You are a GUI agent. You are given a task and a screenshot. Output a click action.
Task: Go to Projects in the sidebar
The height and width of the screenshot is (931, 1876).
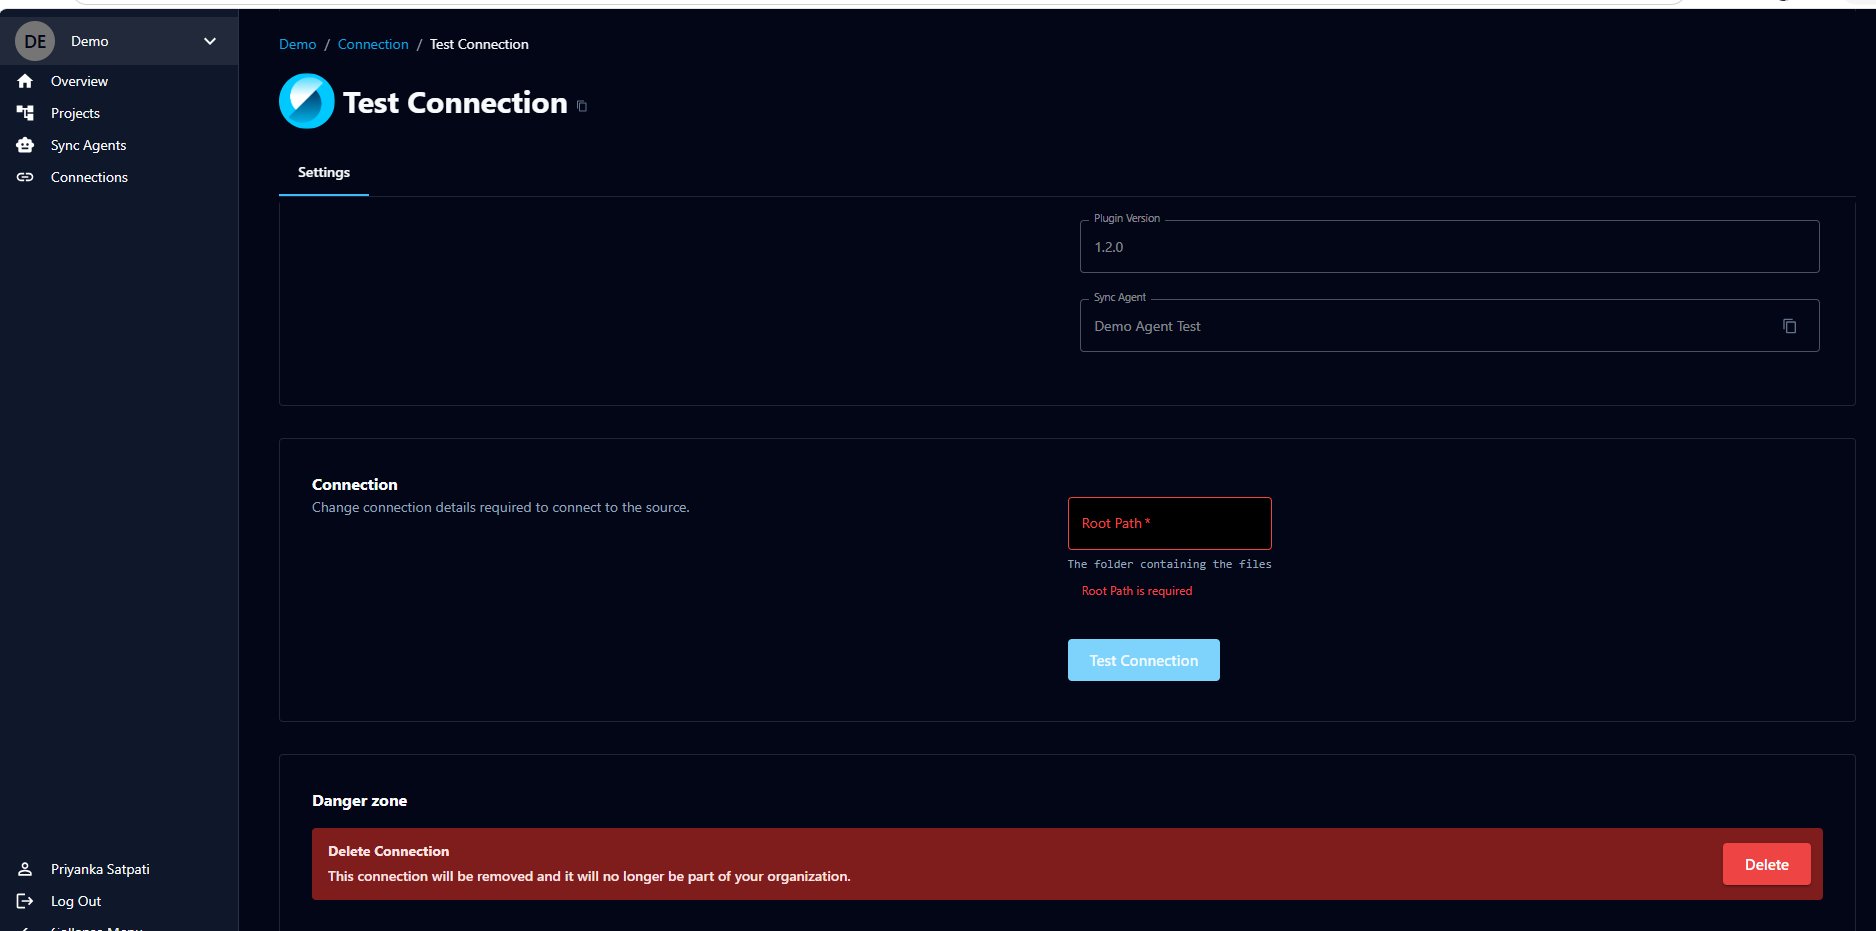(x=75, y=113)
